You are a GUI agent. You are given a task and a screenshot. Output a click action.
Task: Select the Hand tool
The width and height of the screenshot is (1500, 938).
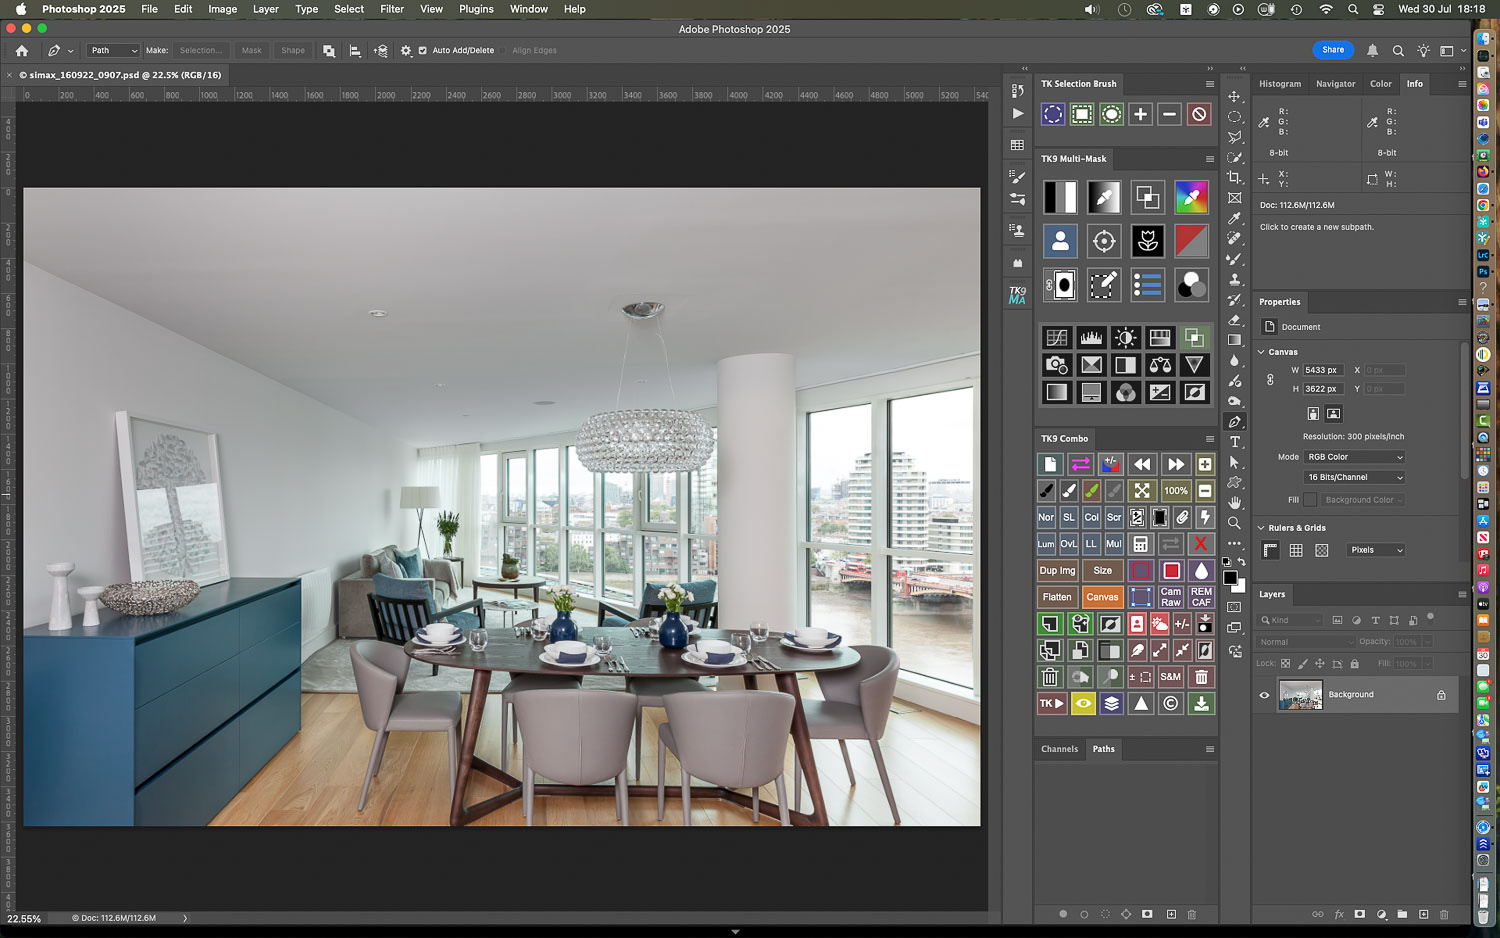click(1235, 502)
